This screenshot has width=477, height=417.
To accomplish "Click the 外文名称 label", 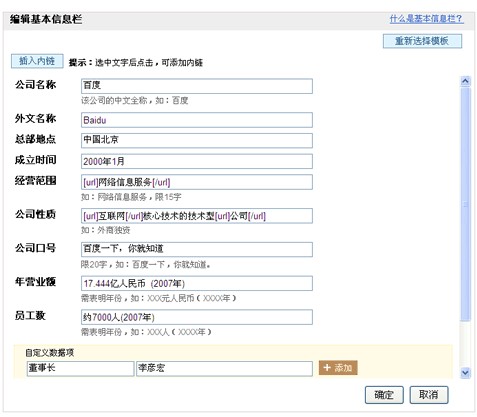I will [x=35, y=119].
